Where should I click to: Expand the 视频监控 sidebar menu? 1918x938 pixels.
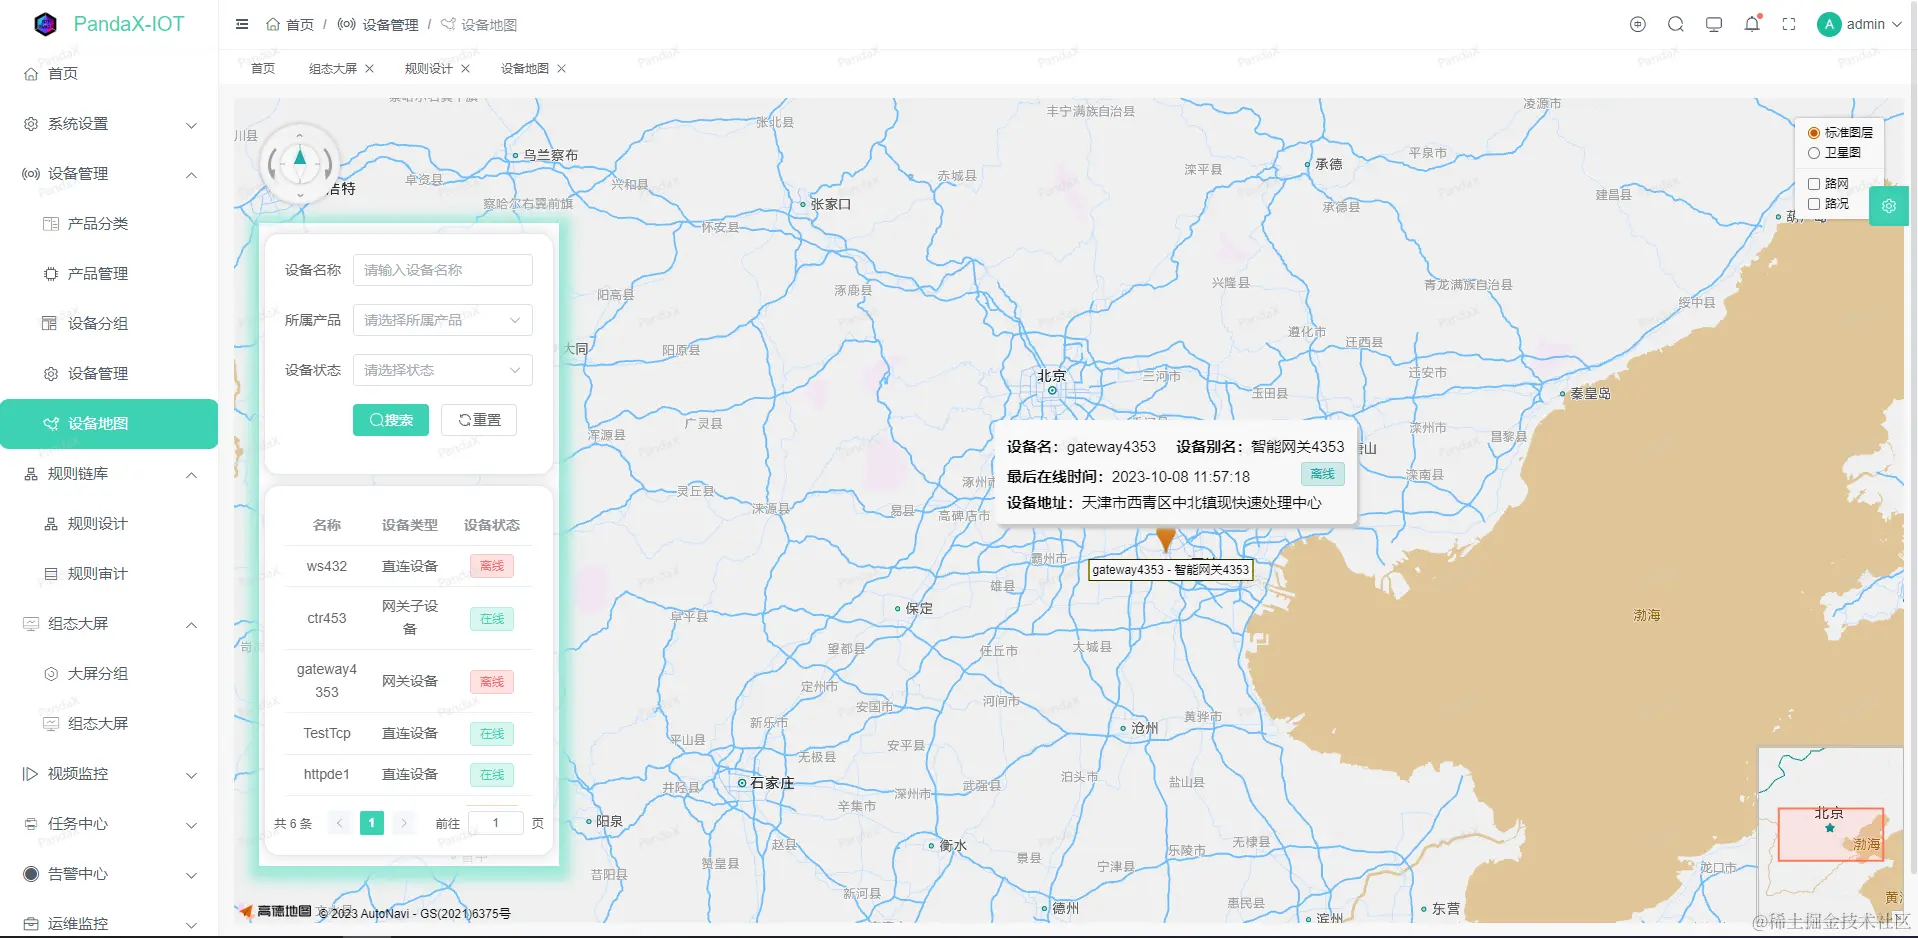(x=109, y=774)
